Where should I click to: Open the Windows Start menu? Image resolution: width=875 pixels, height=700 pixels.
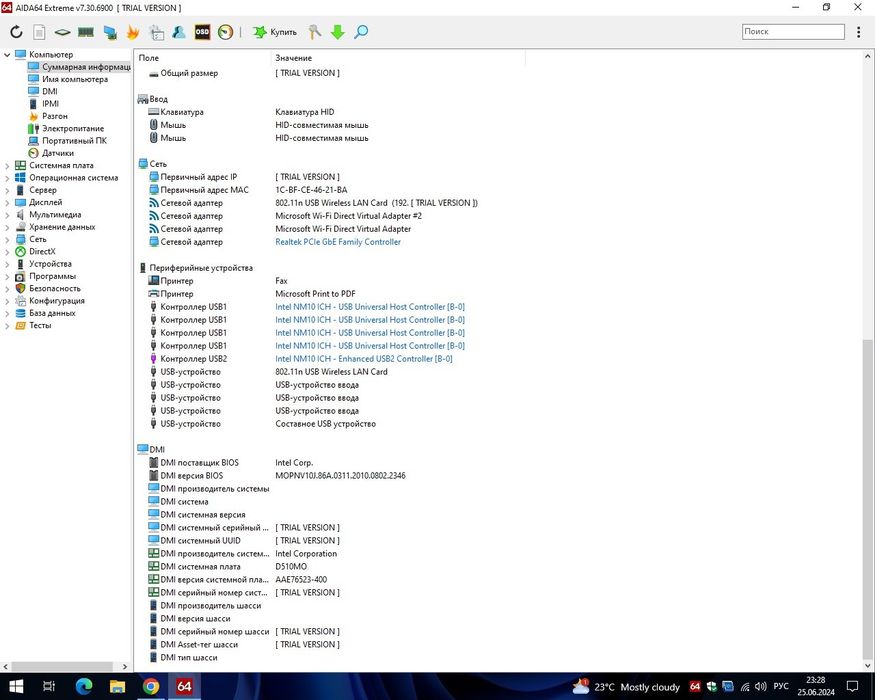pos(16,686)
